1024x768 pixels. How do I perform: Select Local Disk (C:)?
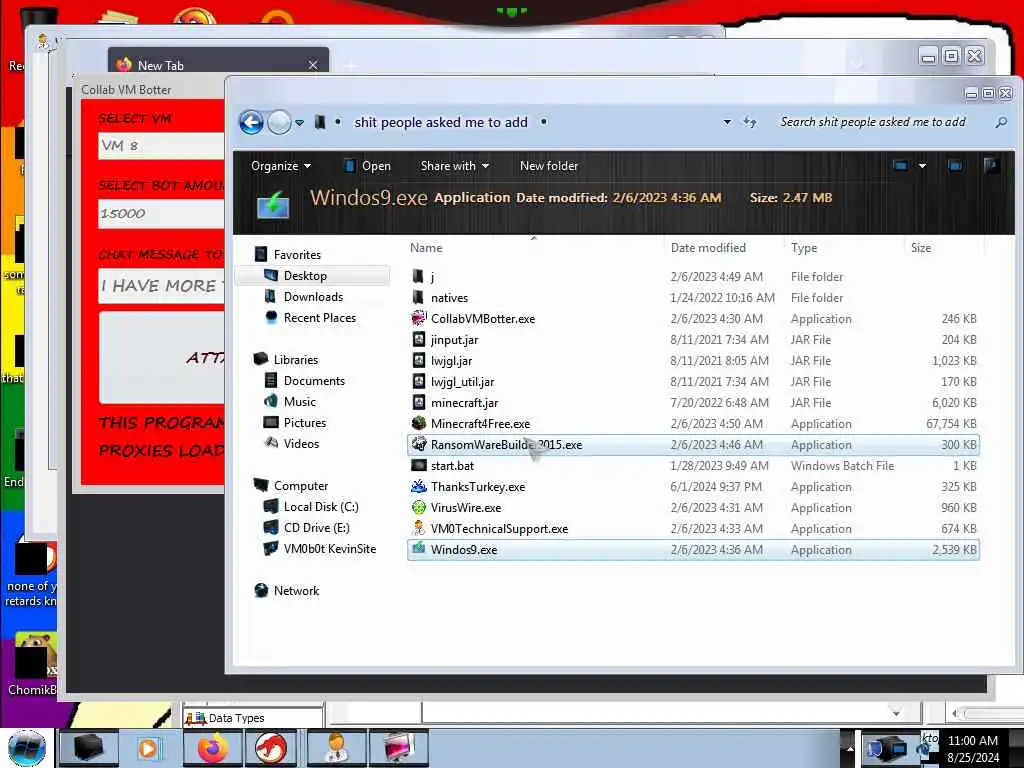pos(321,506)
